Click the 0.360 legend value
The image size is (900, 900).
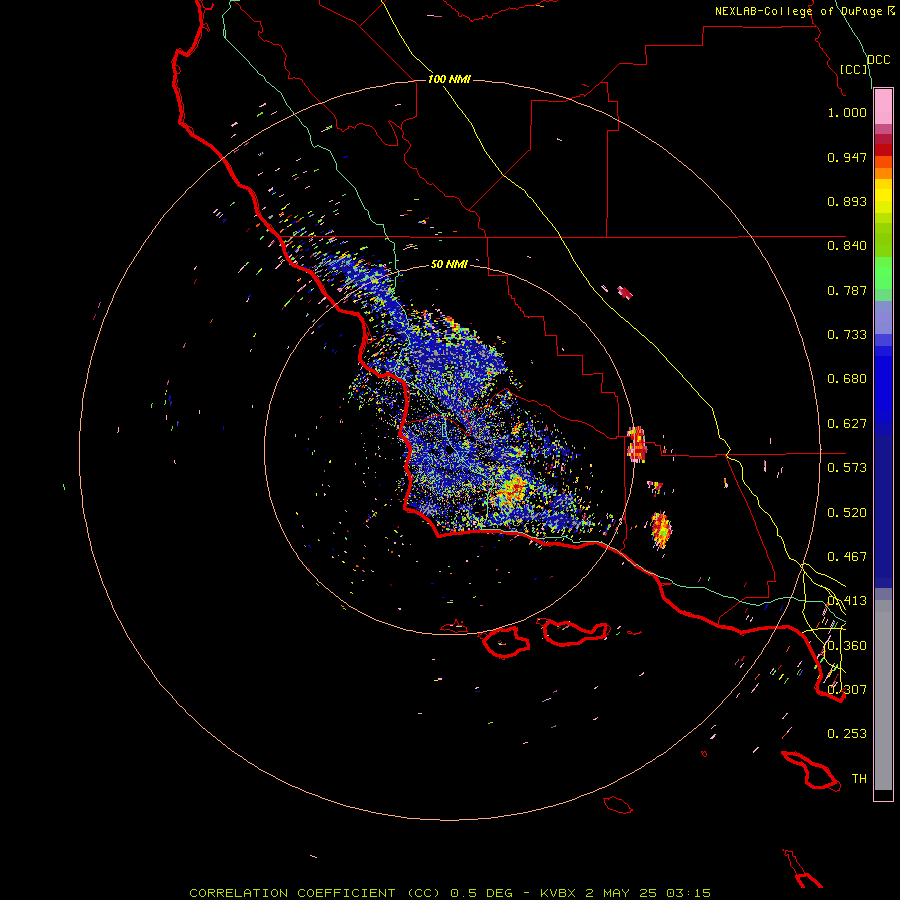847,646
